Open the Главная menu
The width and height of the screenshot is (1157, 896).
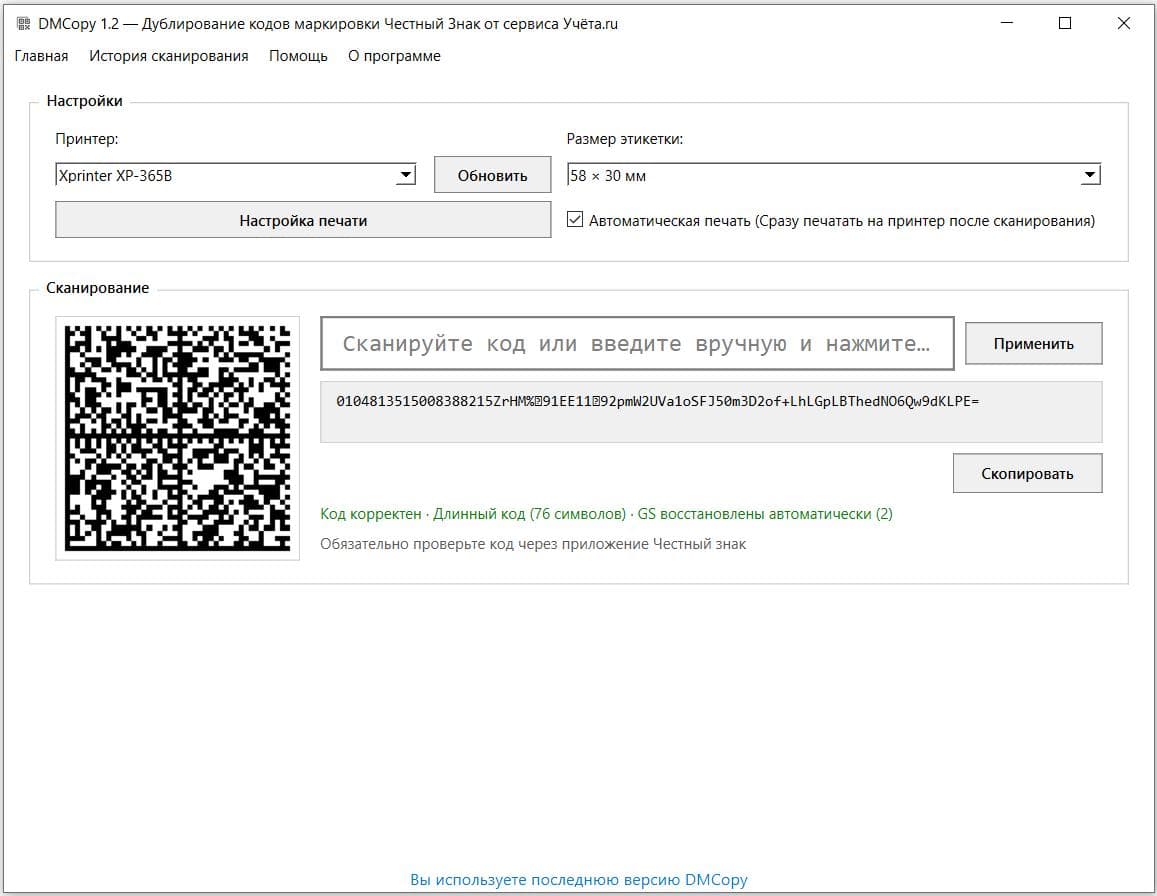click(x=41, y=56)
